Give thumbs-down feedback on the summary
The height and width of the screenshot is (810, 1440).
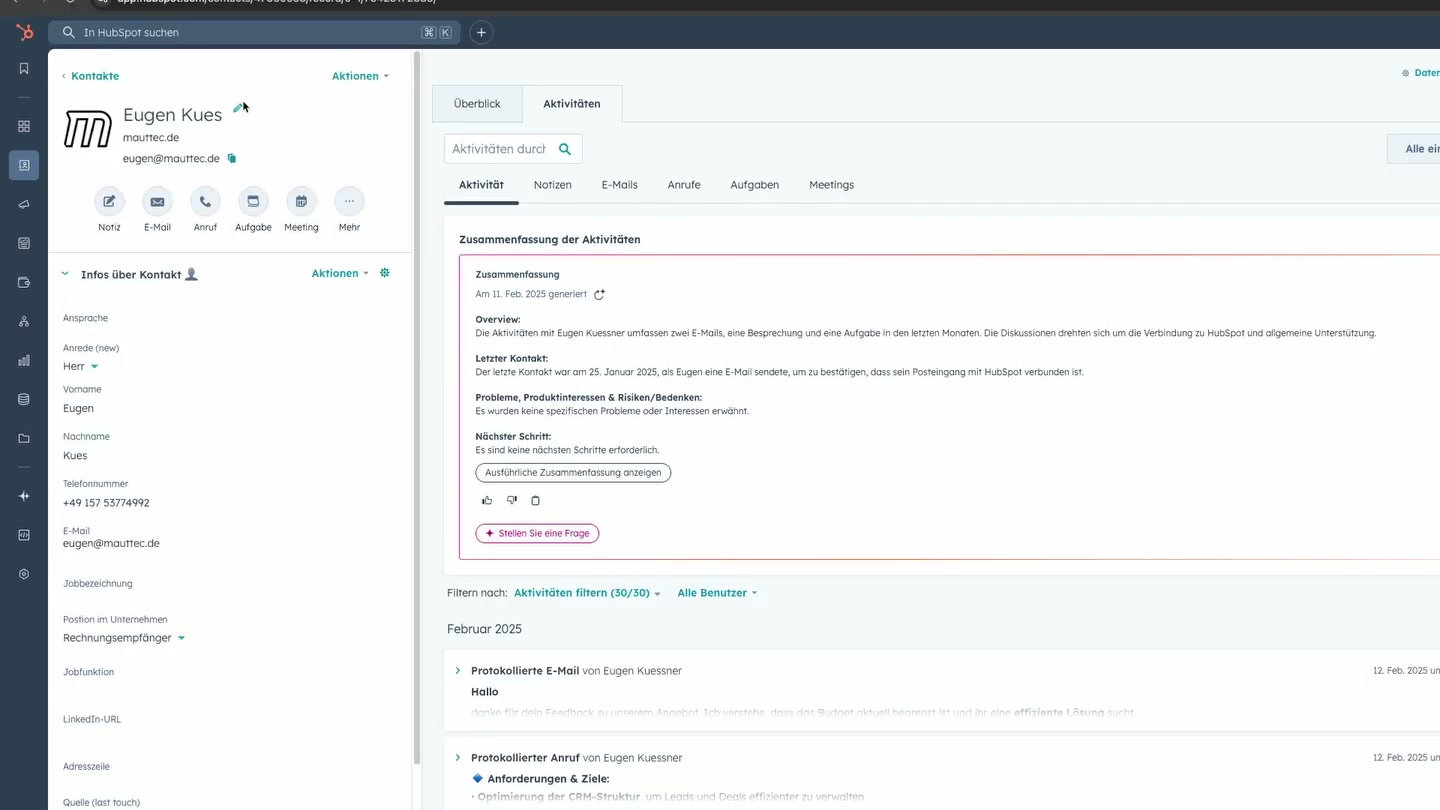coord(511,500)
